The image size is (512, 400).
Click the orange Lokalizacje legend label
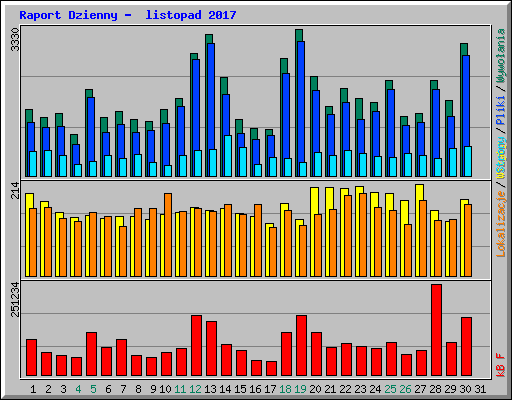pos(501,224)
